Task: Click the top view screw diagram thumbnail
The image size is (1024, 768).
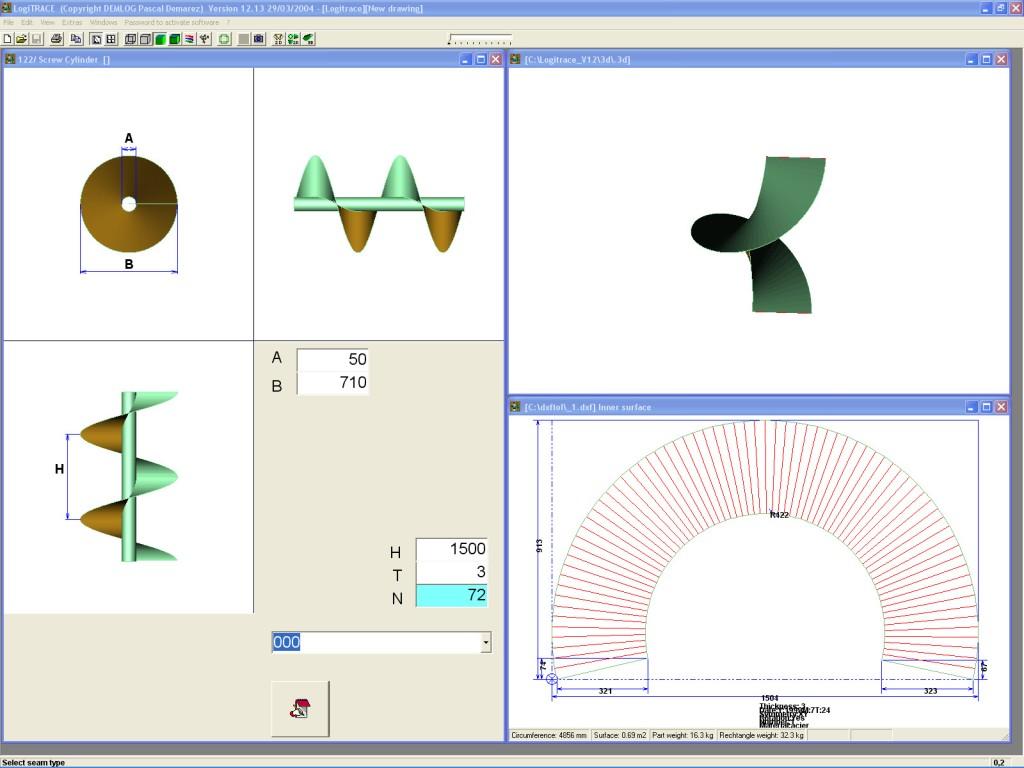Action: click(129, 204)
